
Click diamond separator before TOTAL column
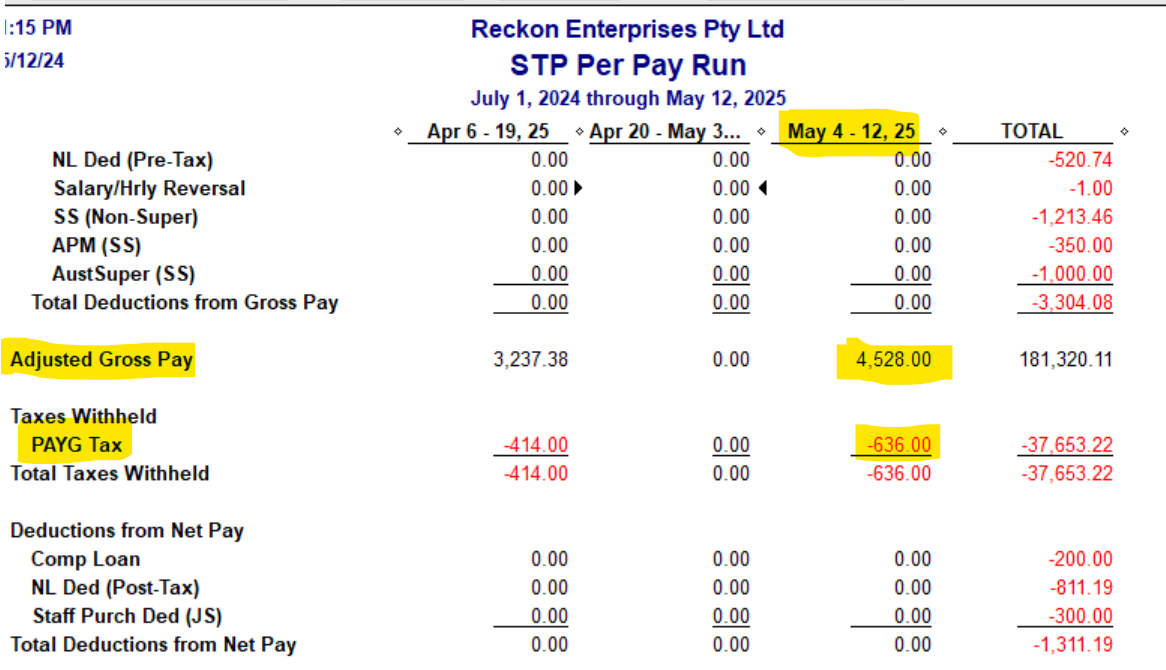tap(942, 132)
